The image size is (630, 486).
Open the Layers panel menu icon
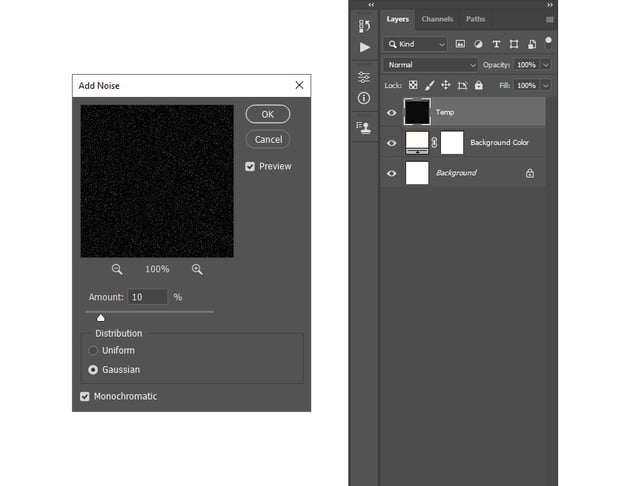pos(550,20)
